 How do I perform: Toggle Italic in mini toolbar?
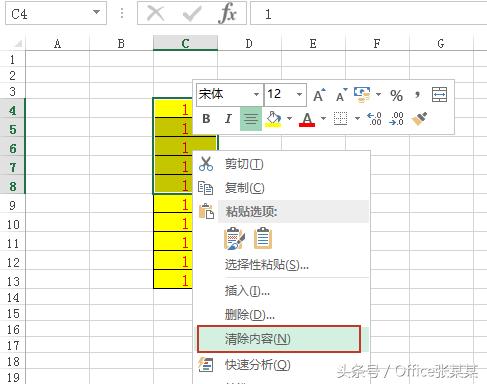tap(228, 119)
